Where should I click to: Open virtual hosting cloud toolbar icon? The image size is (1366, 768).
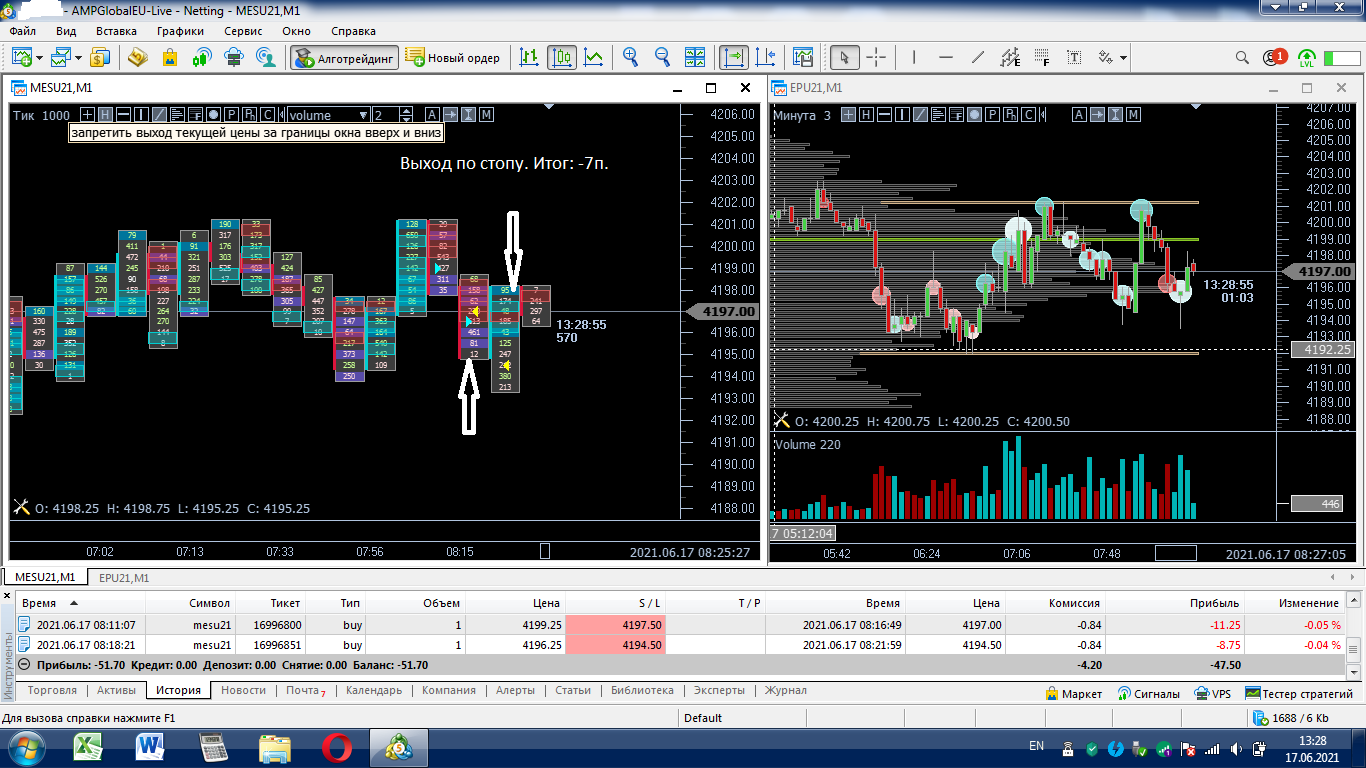tap(234, 57)
